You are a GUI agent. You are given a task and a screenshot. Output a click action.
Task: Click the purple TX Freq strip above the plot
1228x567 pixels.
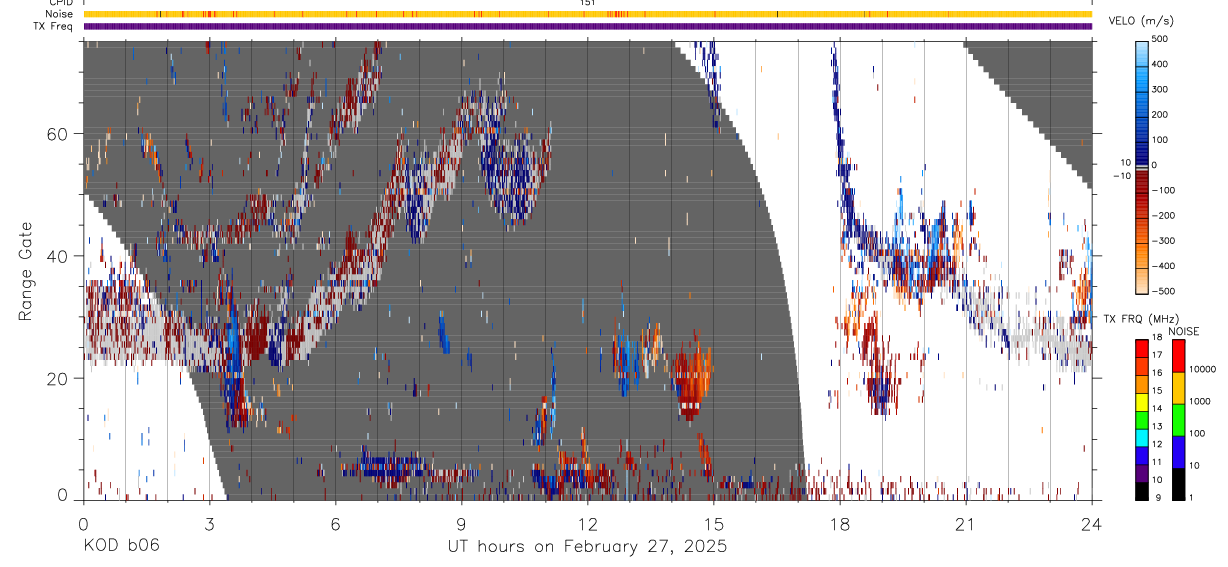pos(587,26)
